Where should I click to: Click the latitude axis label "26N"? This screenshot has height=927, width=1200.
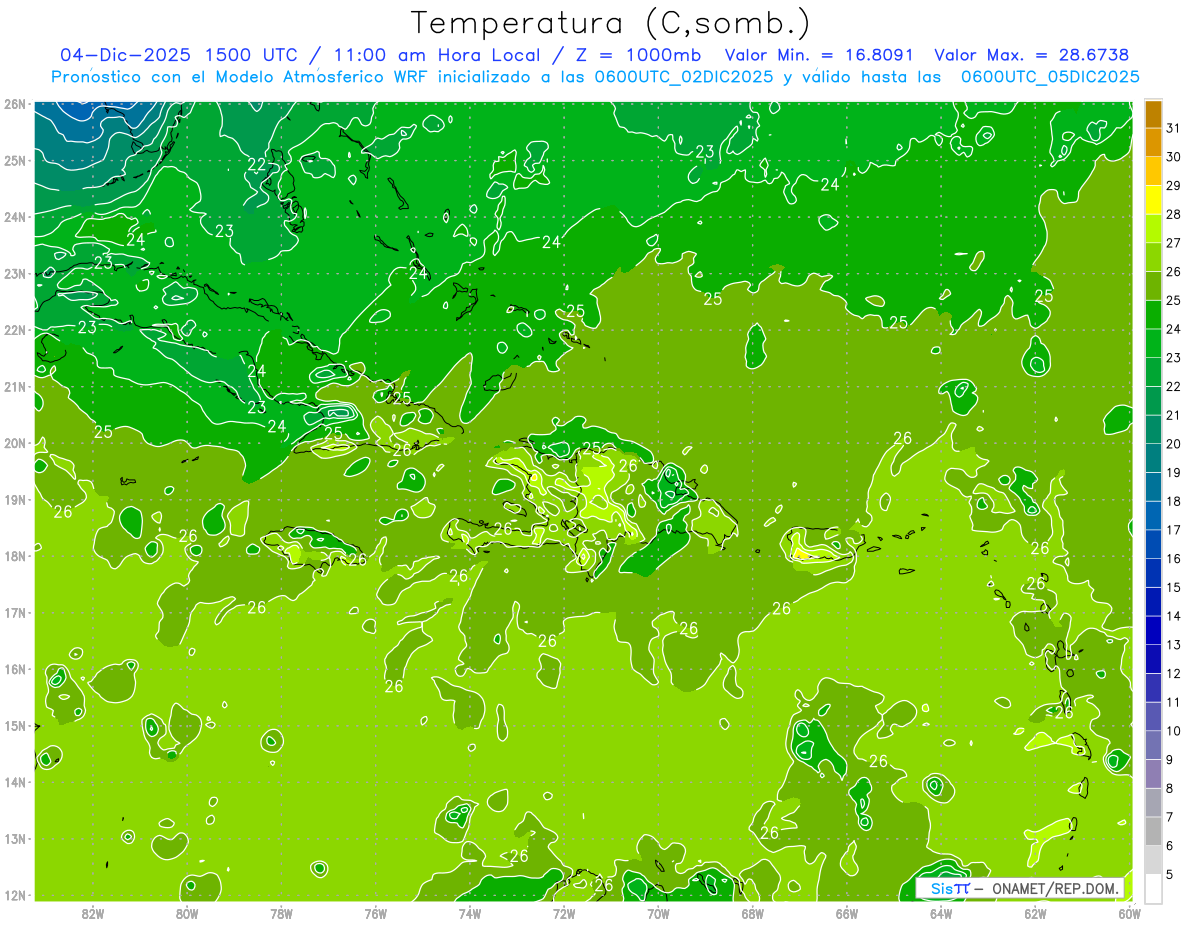15,104
